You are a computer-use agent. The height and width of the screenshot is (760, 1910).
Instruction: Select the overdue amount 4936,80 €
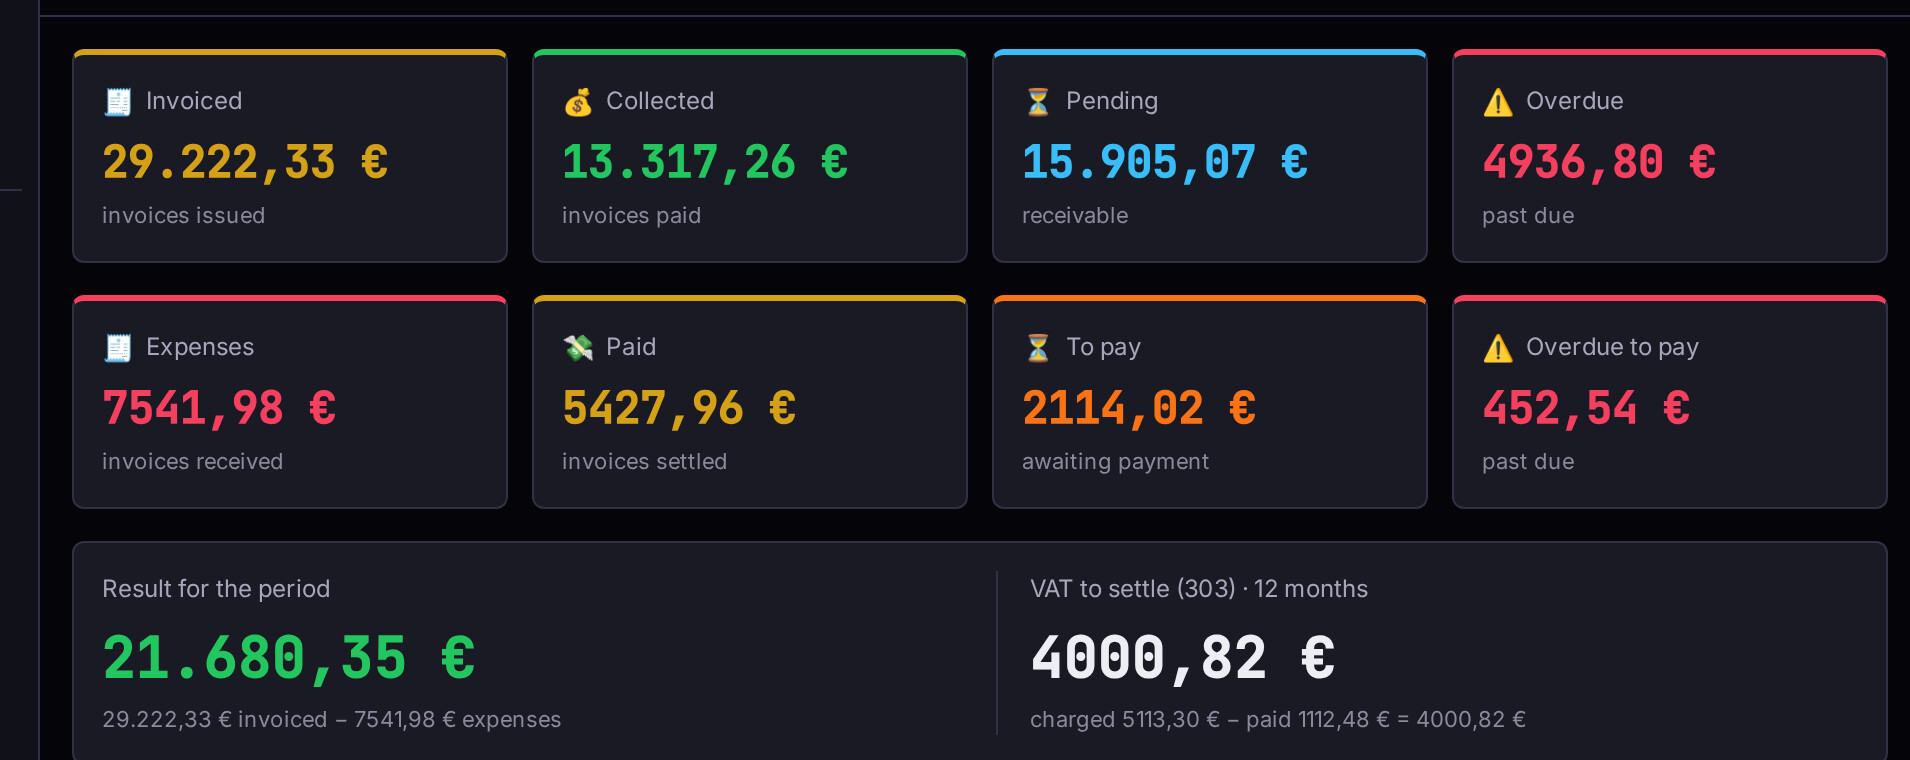(x=1599, y=162)
